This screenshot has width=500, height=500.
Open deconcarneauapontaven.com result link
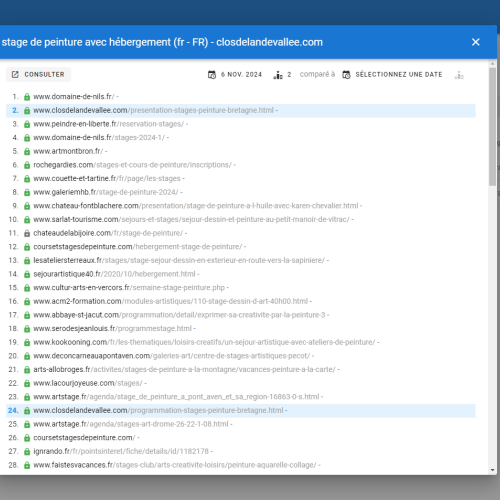click(x=172, y=356)
